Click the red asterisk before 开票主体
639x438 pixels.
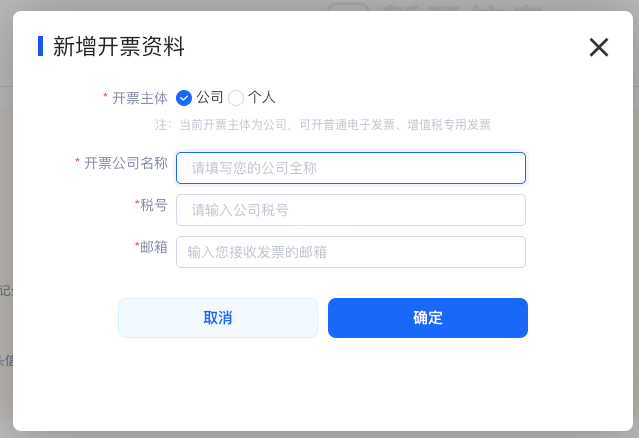pos(106,98)
